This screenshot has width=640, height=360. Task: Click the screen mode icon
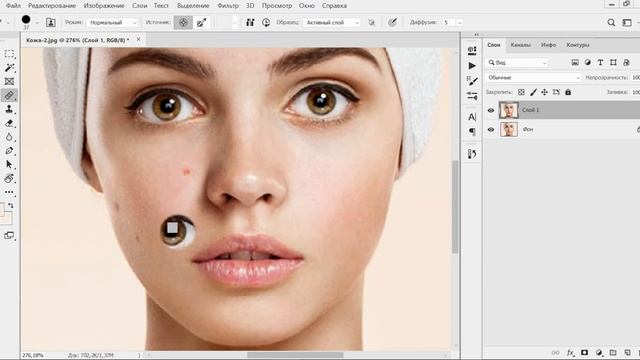pos(9,236)
